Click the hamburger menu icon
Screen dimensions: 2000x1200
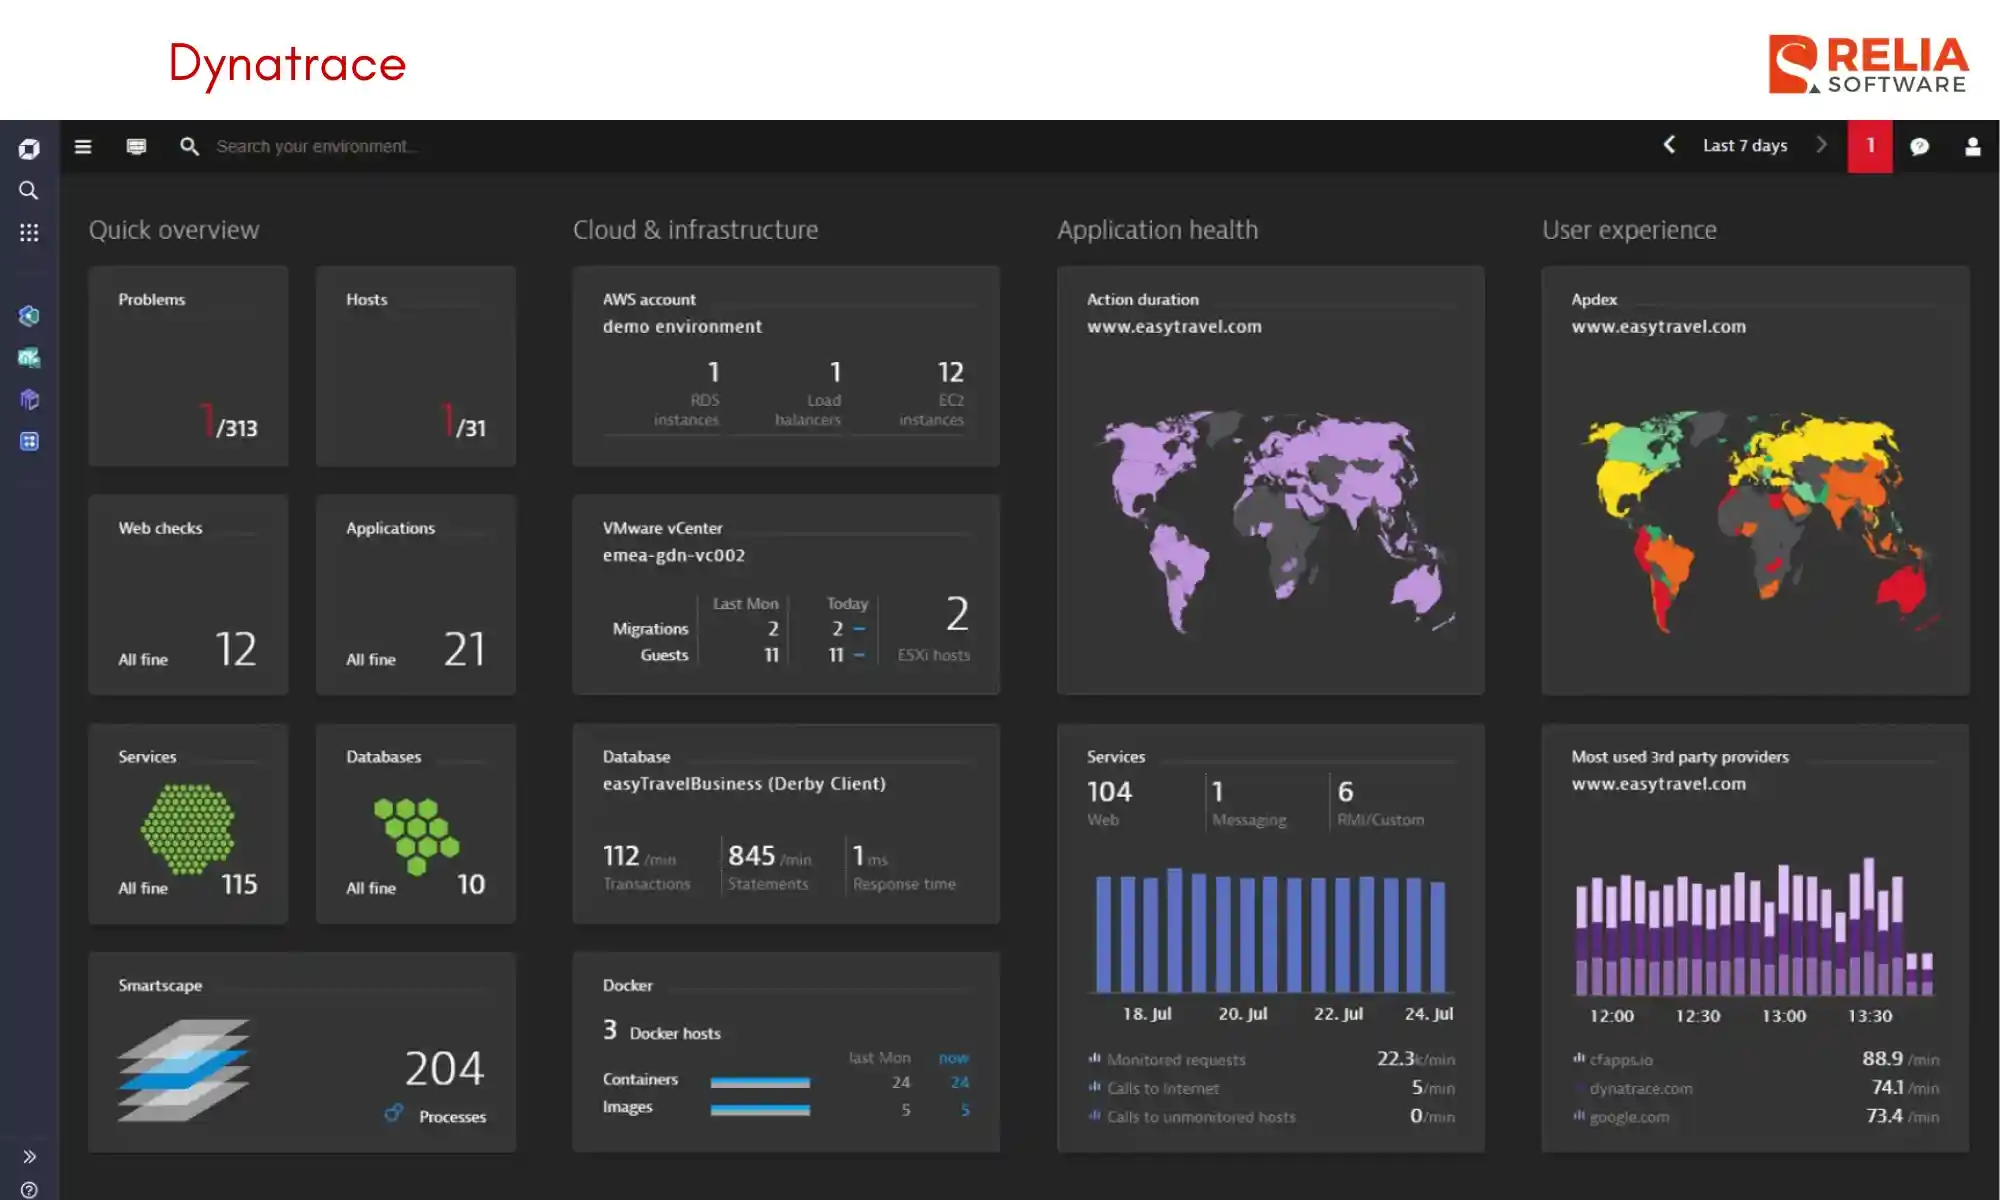click(x=83, y=146)
